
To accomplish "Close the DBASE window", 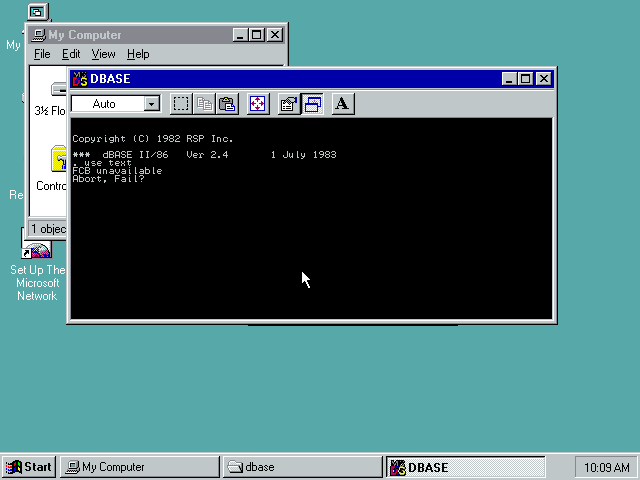I will point(544,79).
